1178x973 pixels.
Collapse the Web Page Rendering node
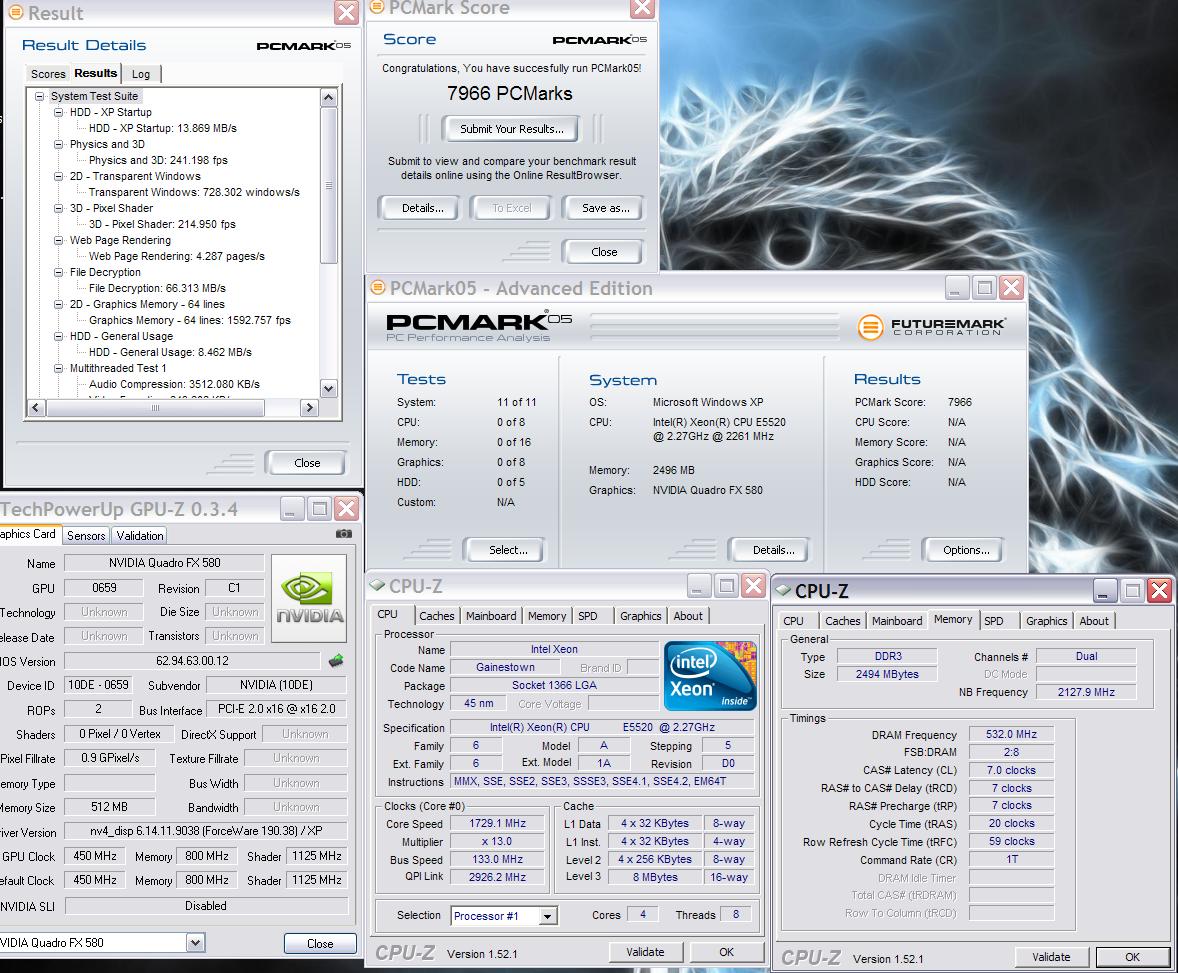(x=59, y=240)
